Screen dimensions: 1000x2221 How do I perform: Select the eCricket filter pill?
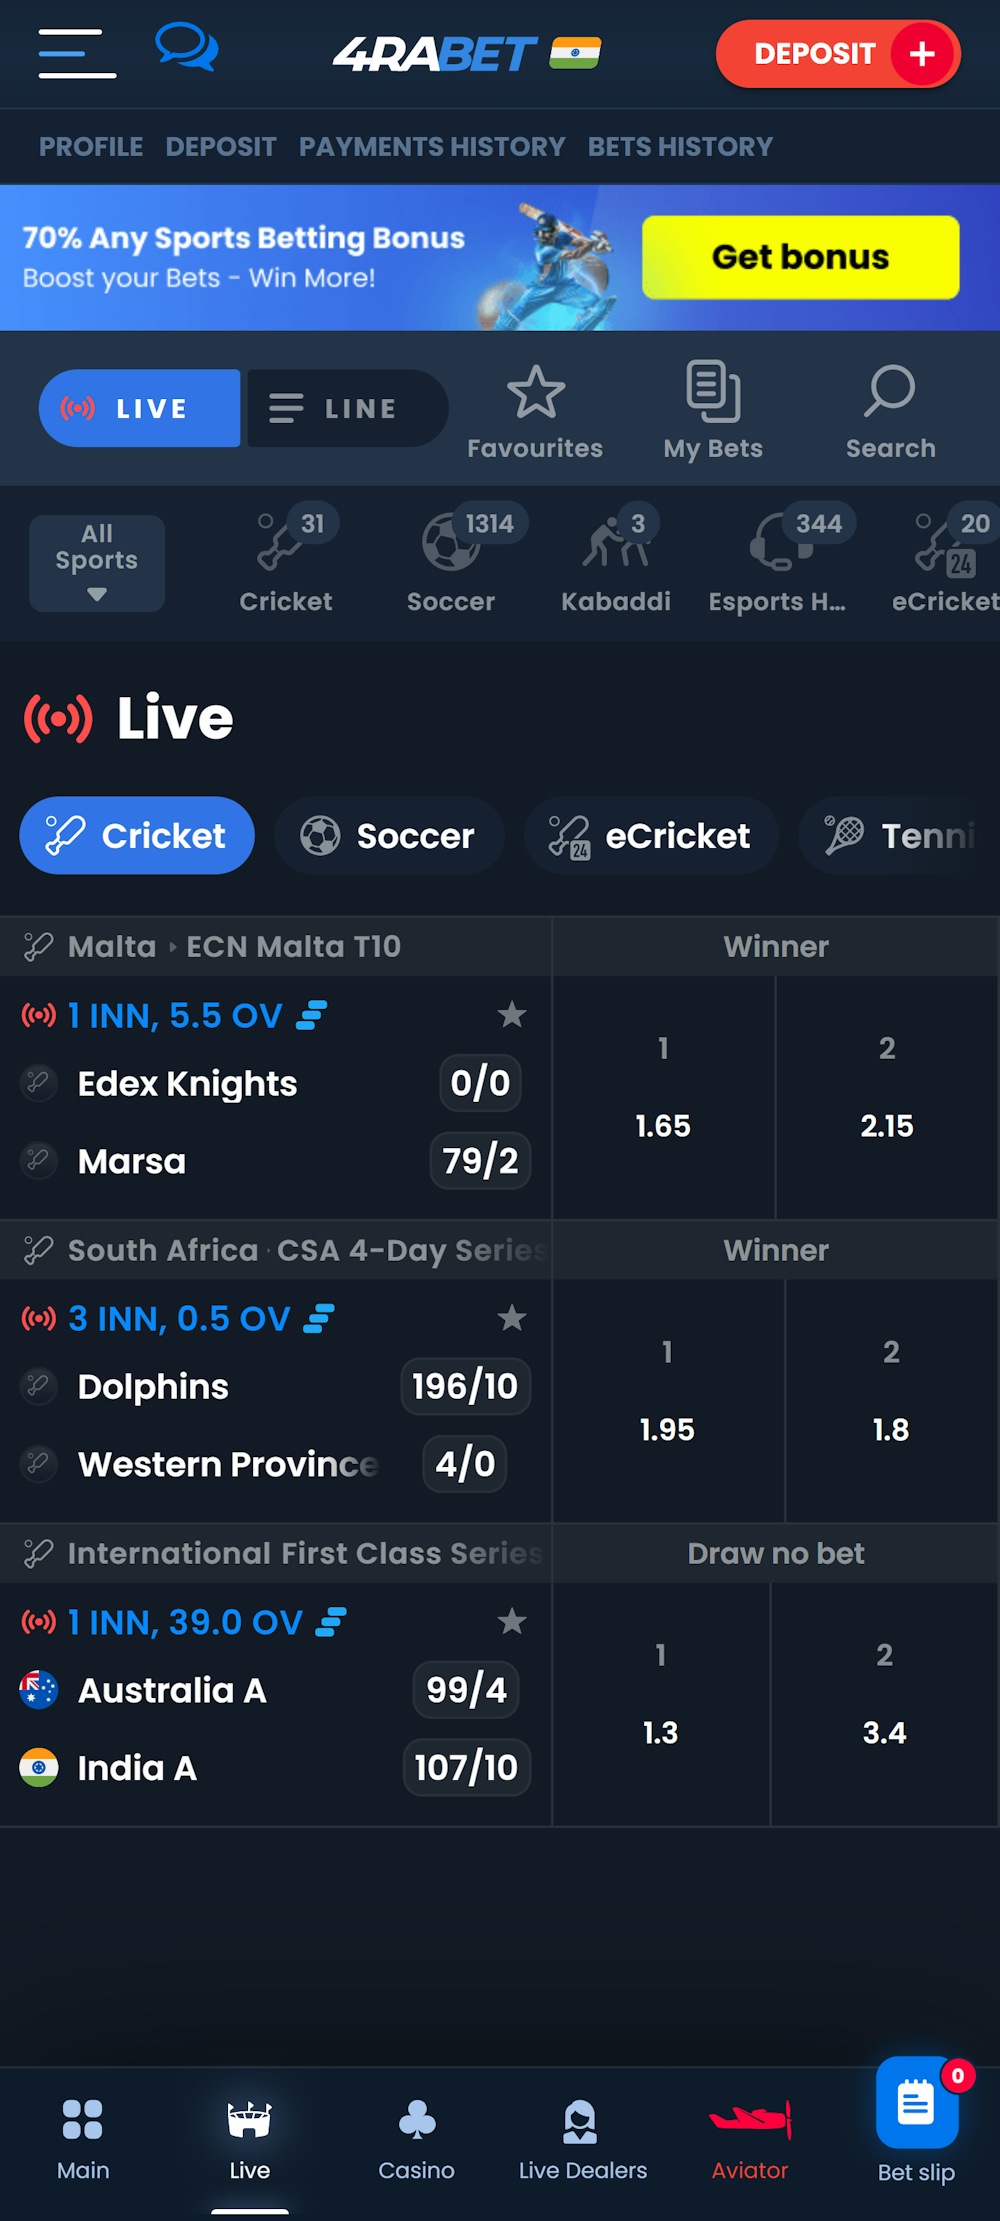pos(650,836)
